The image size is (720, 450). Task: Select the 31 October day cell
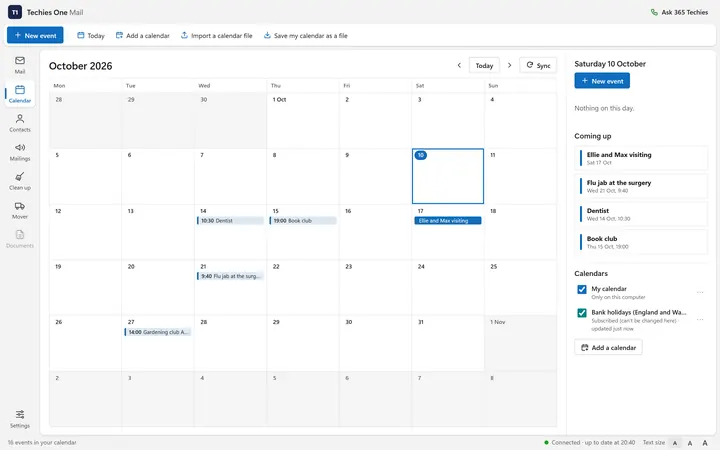pos(448,343)
